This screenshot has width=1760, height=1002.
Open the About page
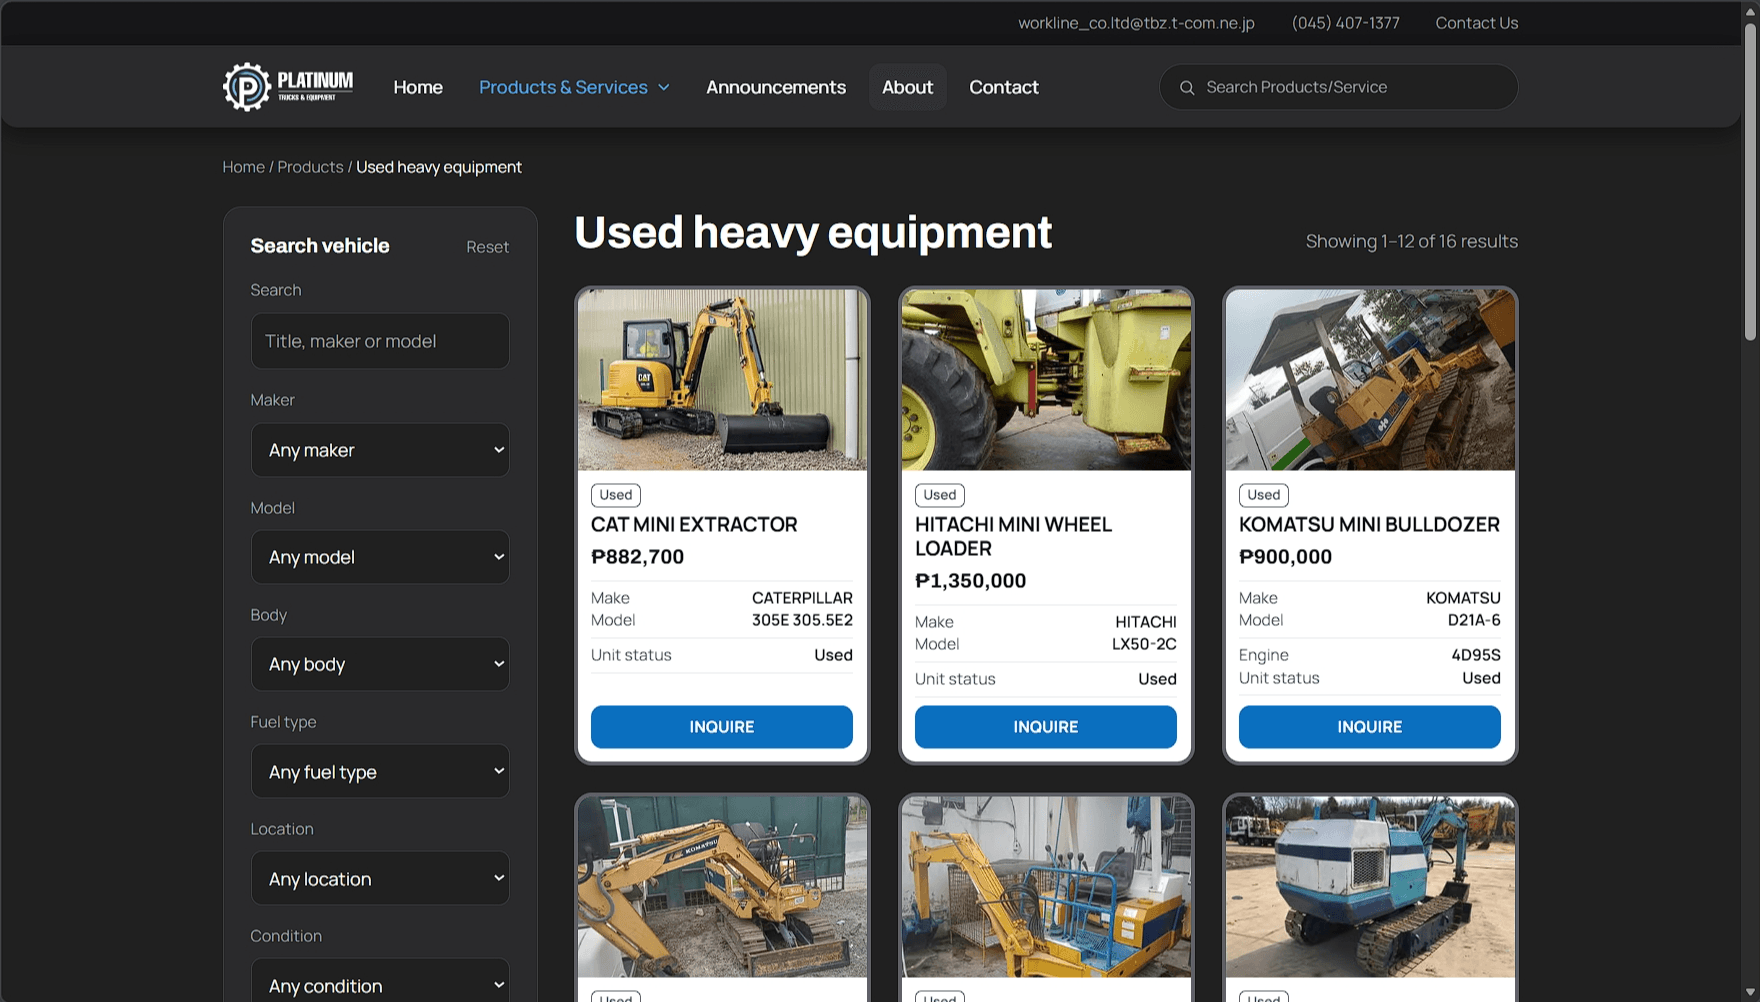[907, 87]
